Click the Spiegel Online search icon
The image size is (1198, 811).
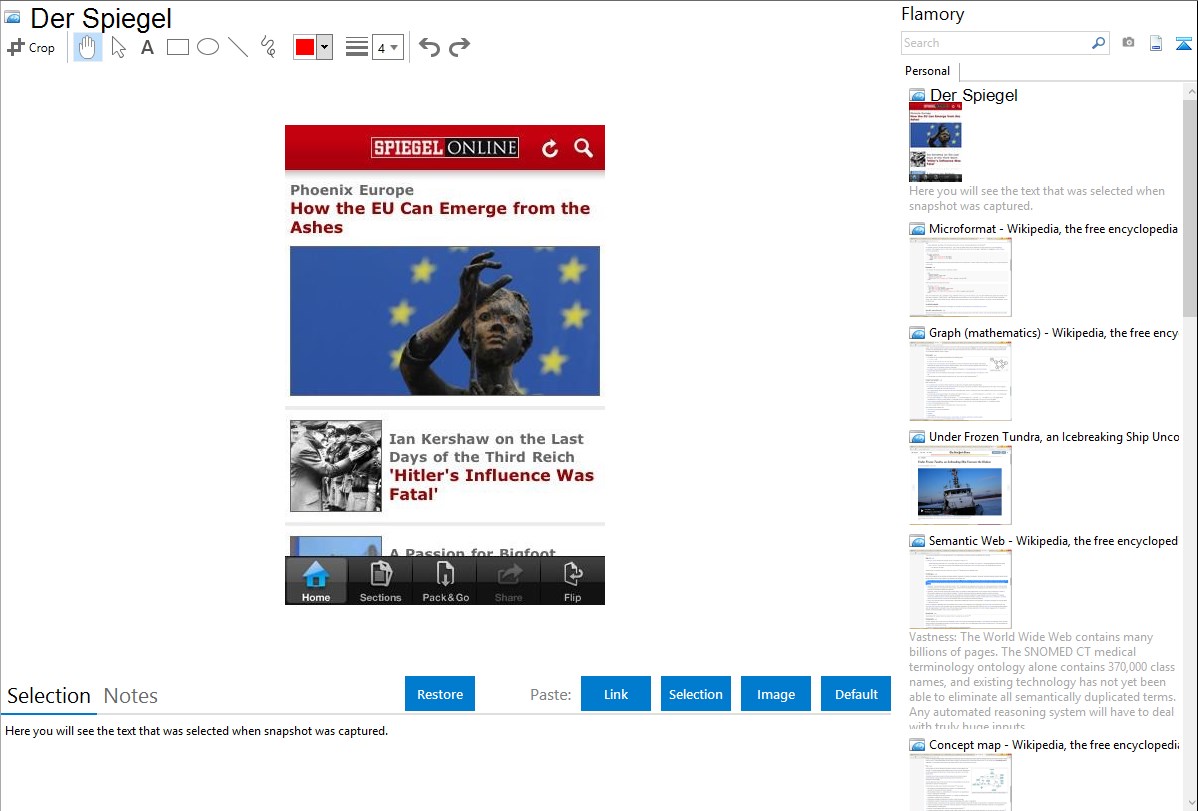(x=584, y=148)
